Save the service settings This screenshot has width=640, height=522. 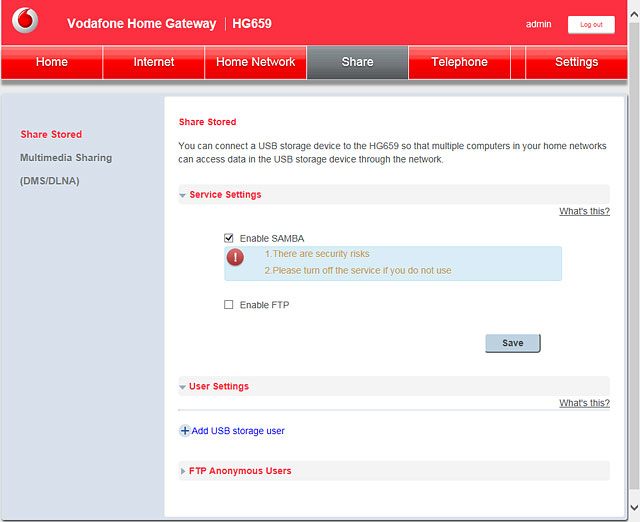pos(513,343)
